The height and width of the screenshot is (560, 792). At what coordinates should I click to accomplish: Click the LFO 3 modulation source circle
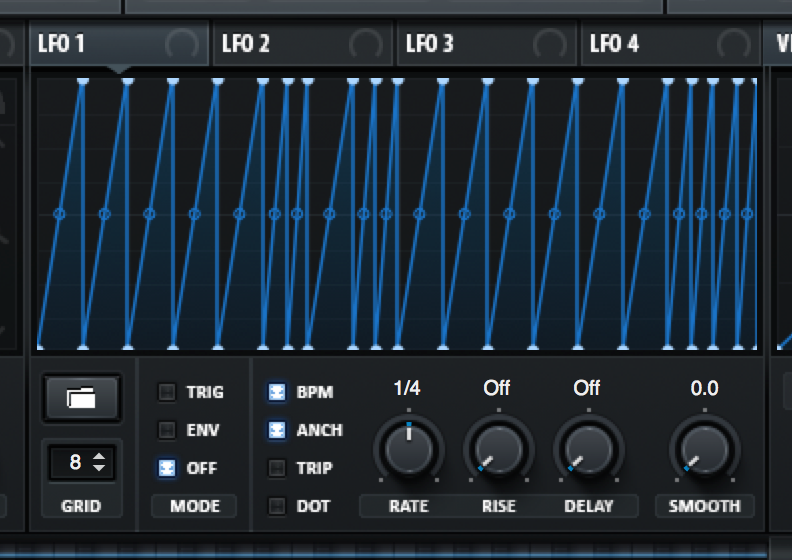click(550, 44)
